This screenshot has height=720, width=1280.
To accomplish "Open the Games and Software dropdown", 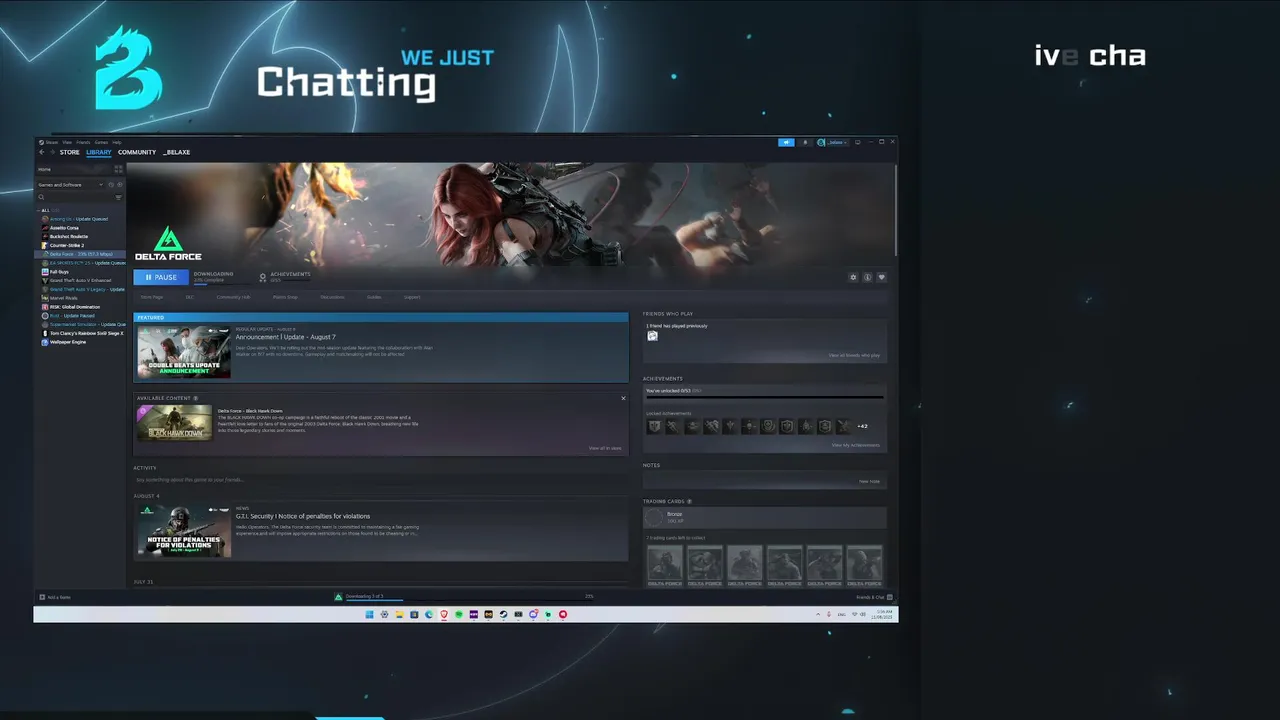I will coord(70,185).
